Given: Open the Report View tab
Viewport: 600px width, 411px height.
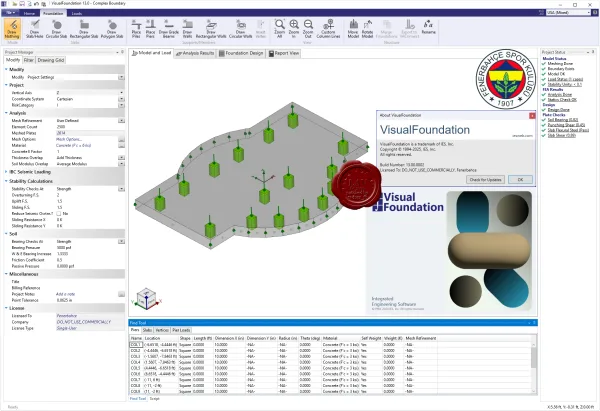Looking at the screenshot, I should tap(284, 53).
